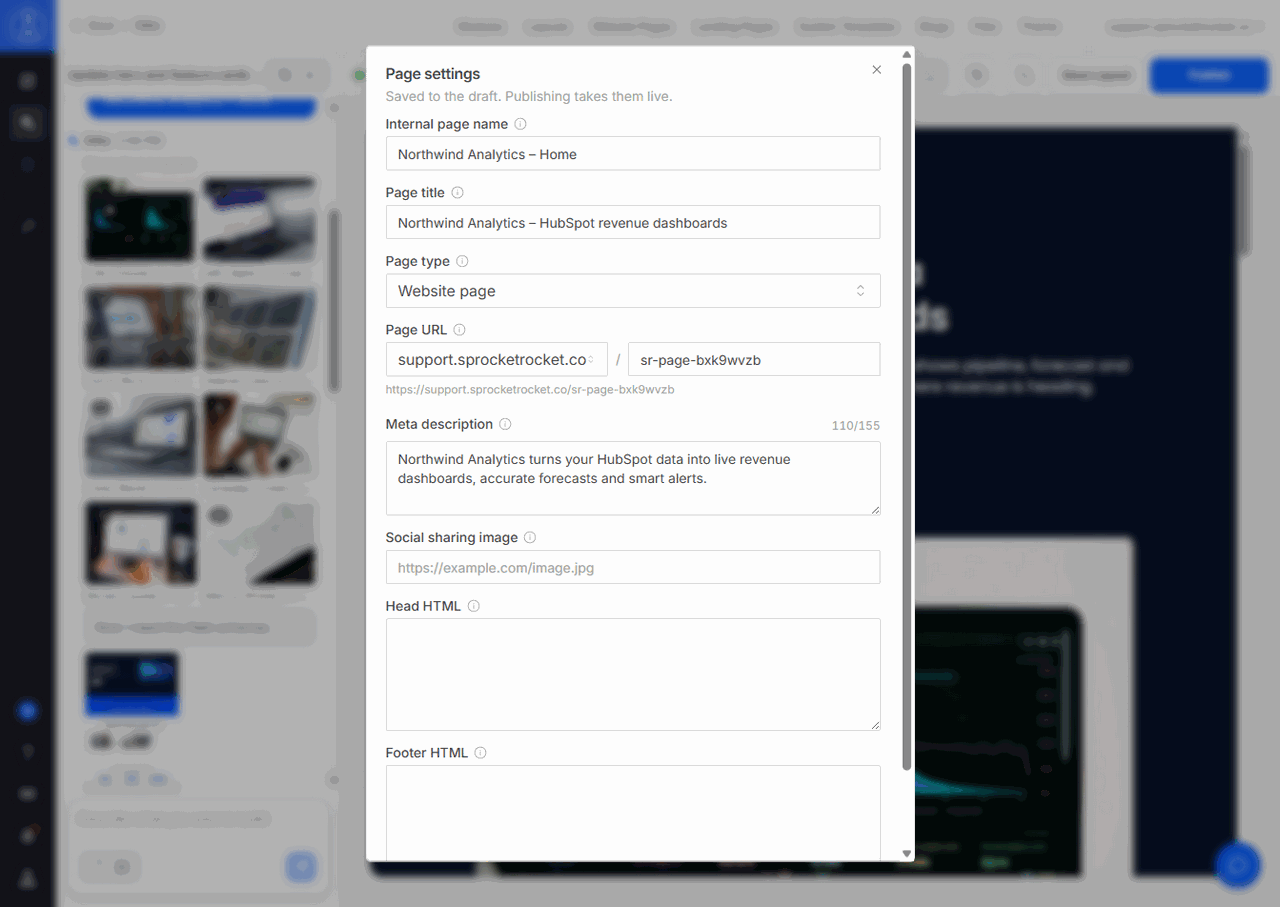Click info icon beside Footer HTML label
Viewport: 1280px width, 907px height.
(480, 753)
